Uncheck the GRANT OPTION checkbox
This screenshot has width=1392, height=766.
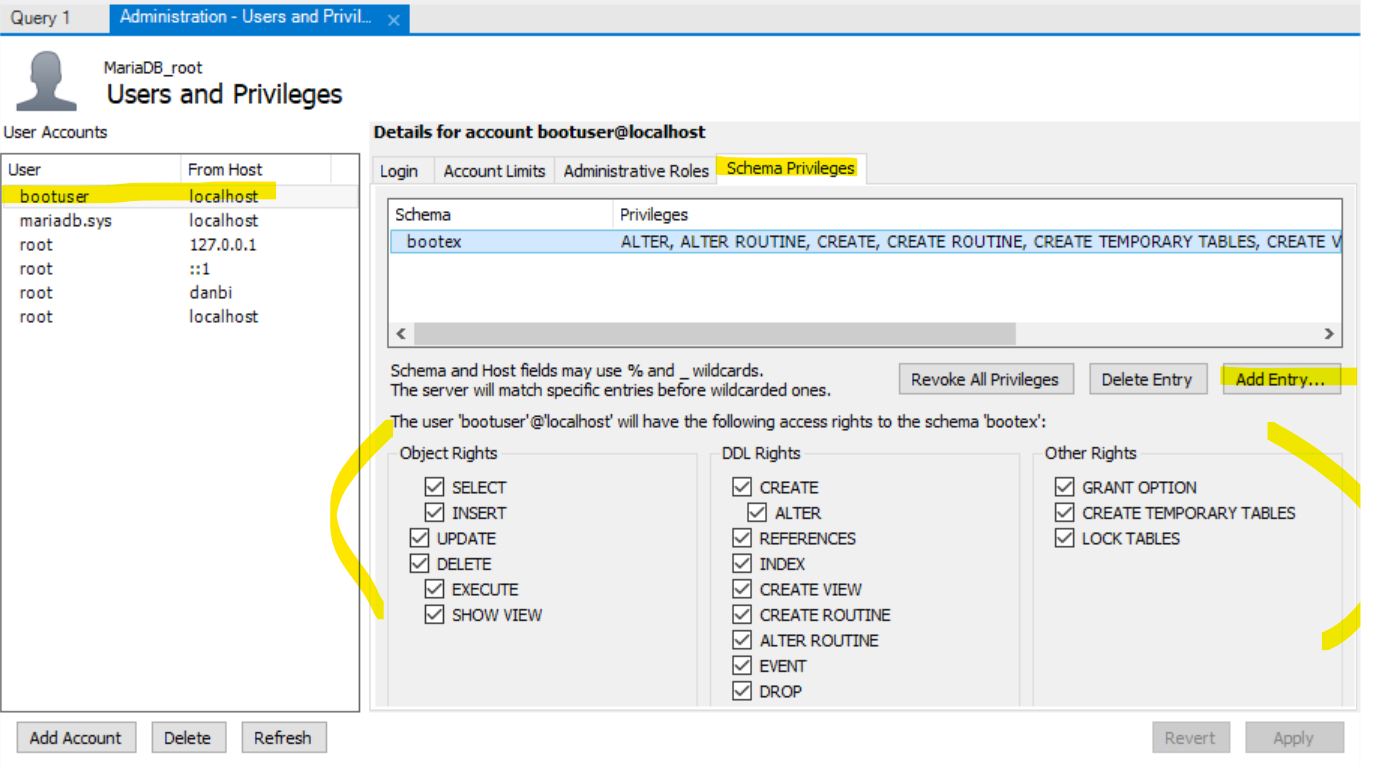point(1064,487)
